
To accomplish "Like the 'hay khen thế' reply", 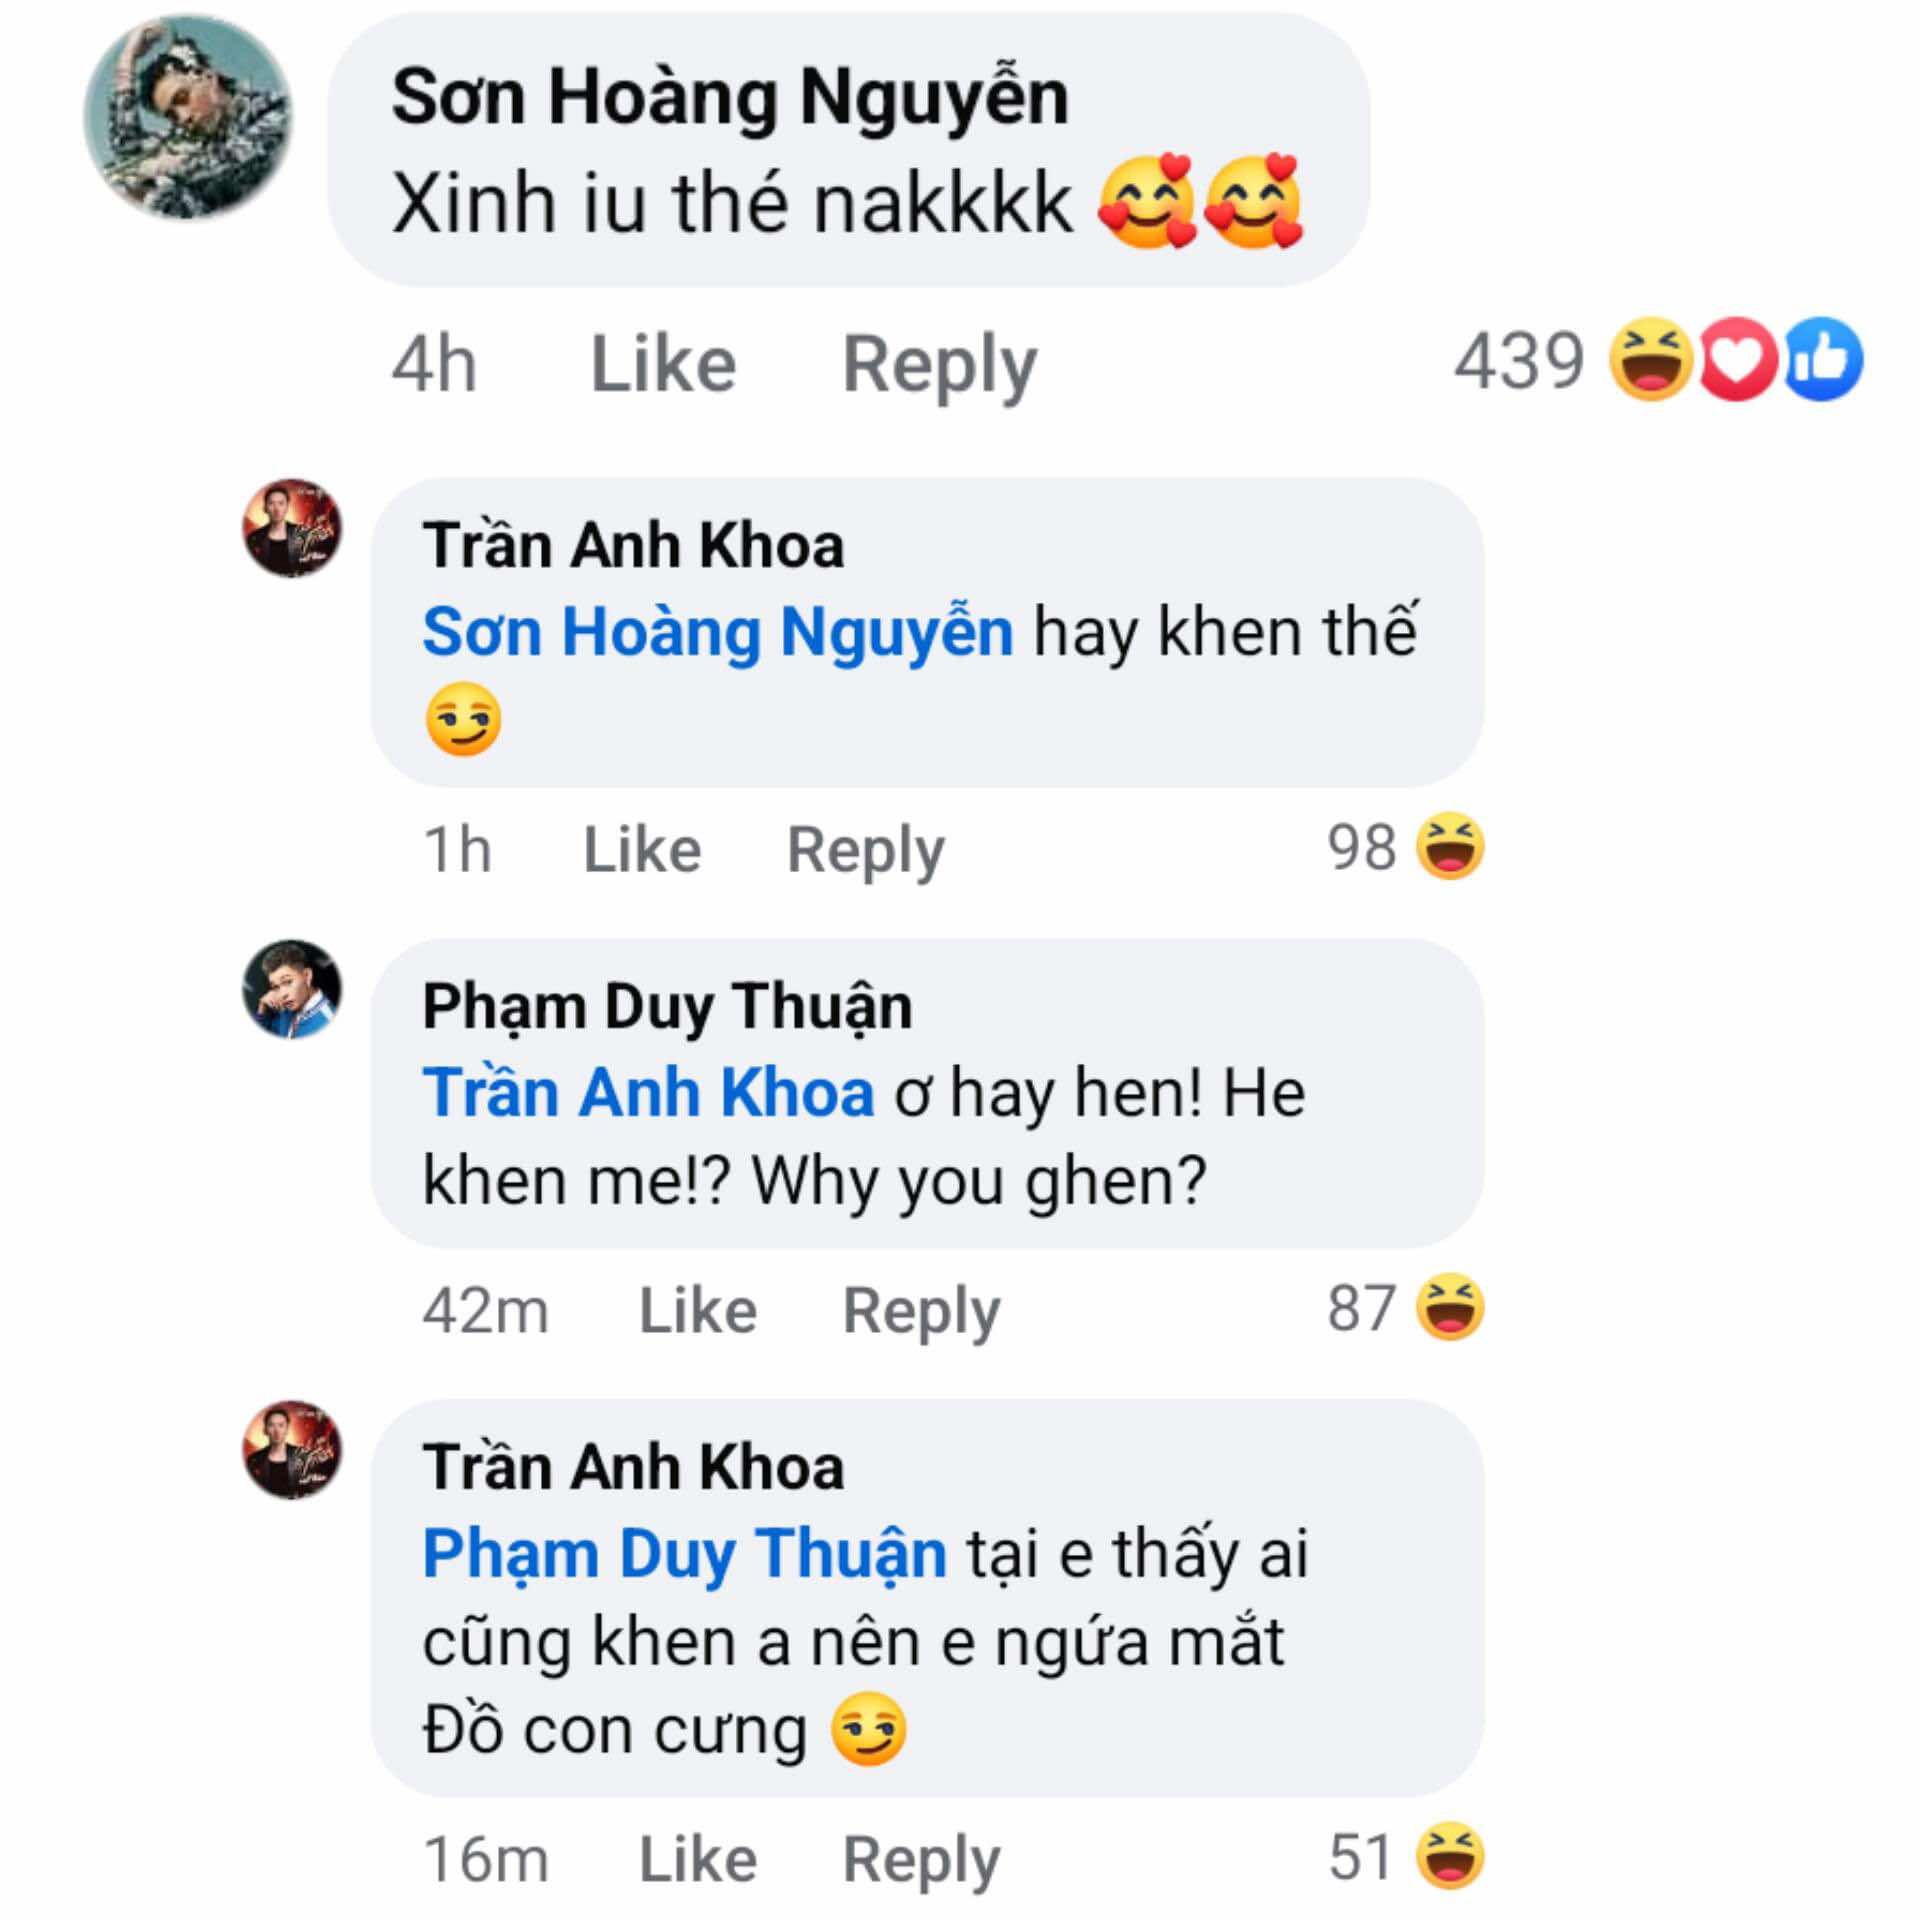I will [x=642, y=850].
